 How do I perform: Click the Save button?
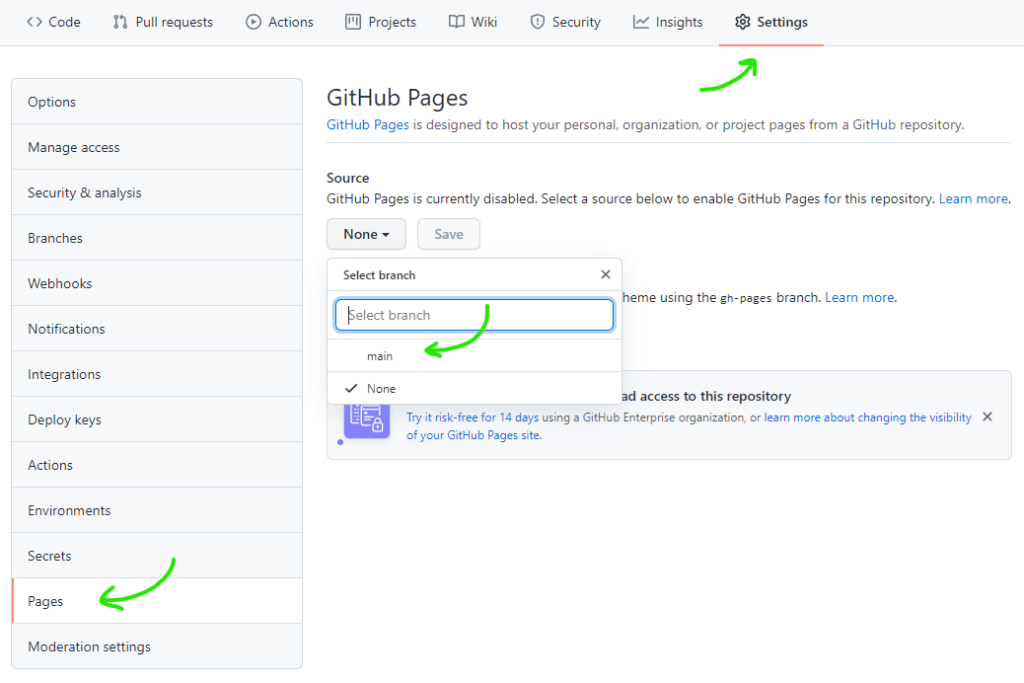click(x=449, y=234)
